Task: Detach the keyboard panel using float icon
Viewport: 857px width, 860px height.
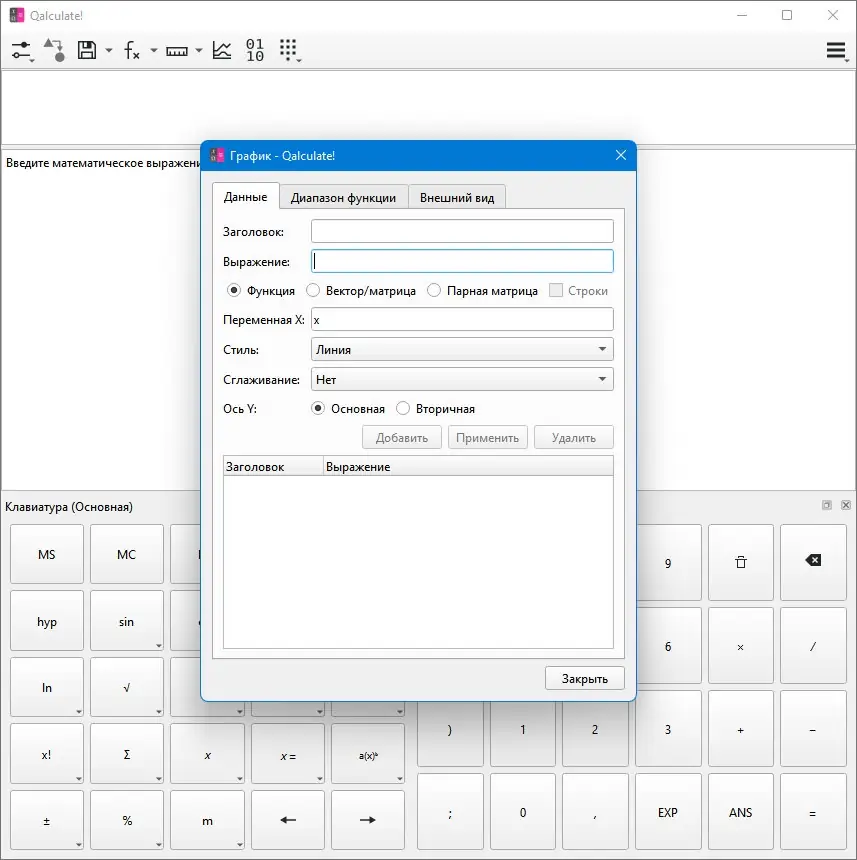Action: 827,505
